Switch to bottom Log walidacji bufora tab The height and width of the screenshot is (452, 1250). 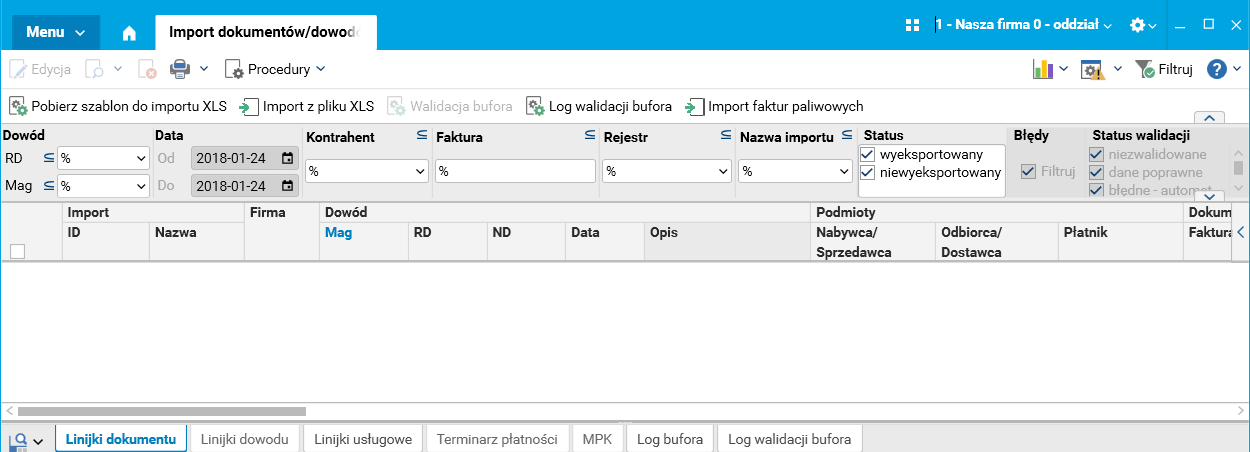point(790,439)
